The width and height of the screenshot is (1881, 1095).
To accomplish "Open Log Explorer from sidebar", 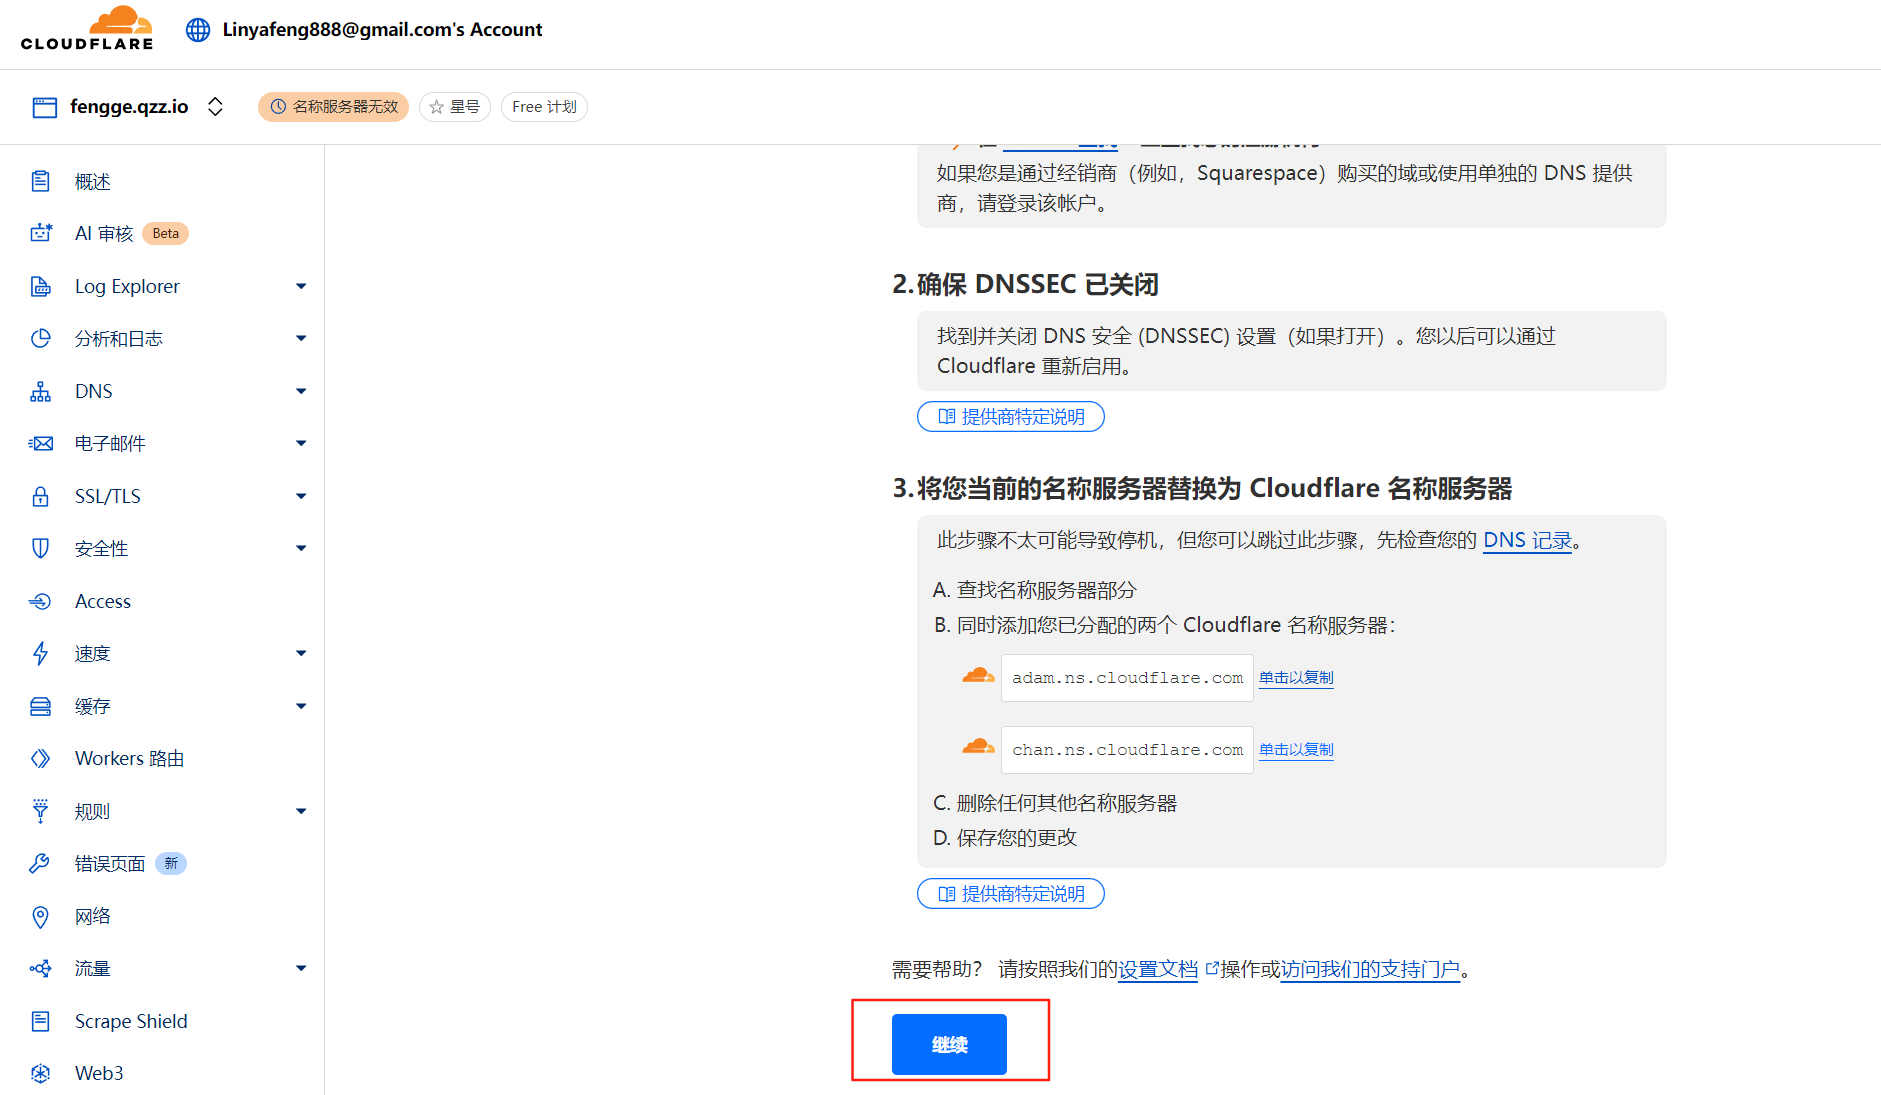I will (126, 286).
